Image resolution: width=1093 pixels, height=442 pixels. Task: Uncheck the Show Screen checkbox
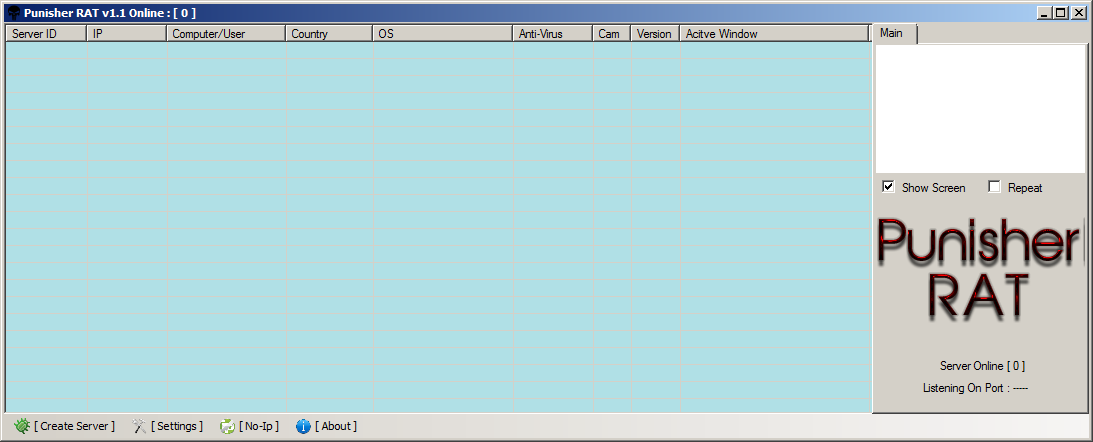[x=888, y=187]
